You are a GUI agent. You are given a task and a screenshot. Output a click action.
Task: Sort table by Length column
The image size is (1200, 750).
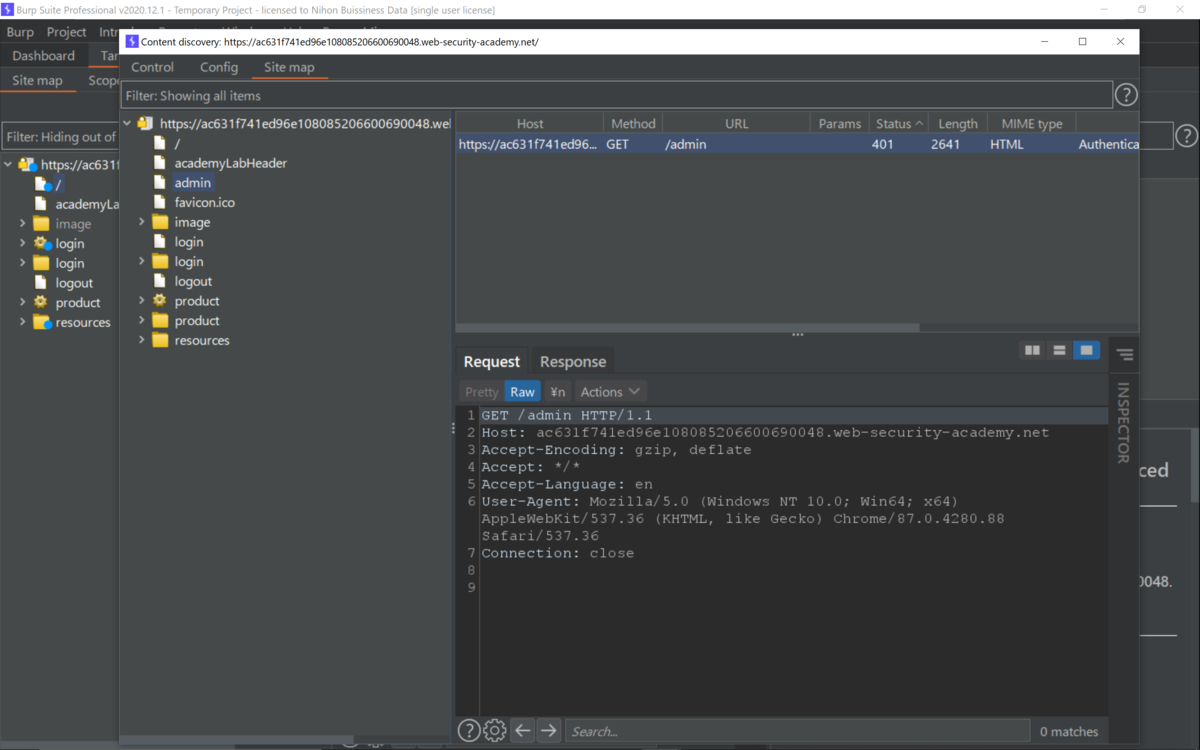point(958,124)
